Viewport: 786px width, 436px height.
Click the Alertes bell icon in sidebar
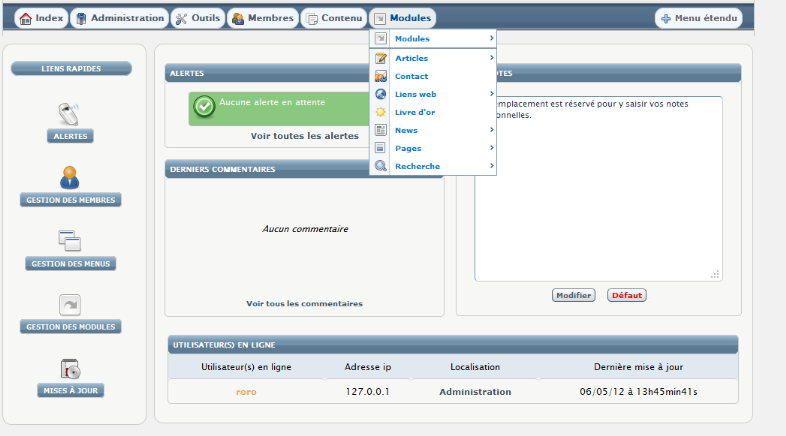70,113
